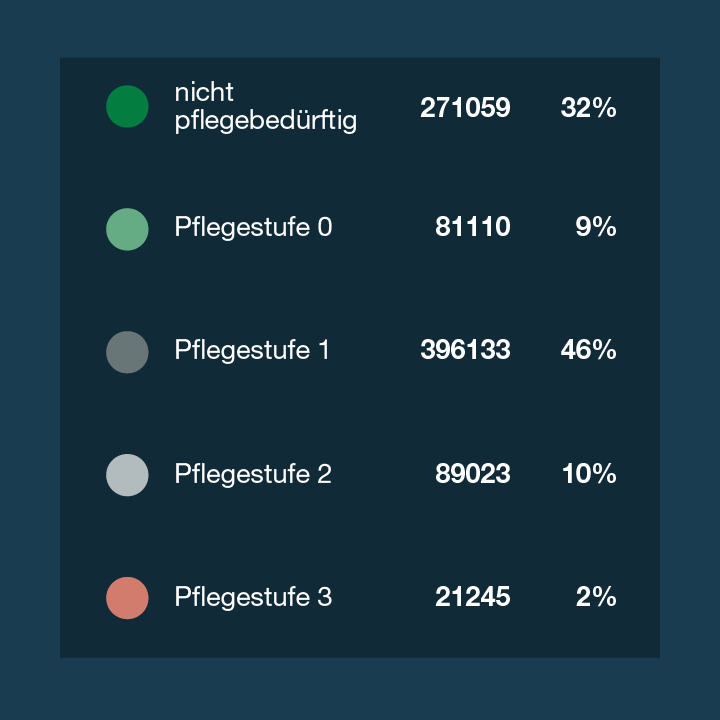Viewport: 720px width, 720px height.
Task: Select the 'Pflegestufe 3' label
Action: [x=253, y=596]
